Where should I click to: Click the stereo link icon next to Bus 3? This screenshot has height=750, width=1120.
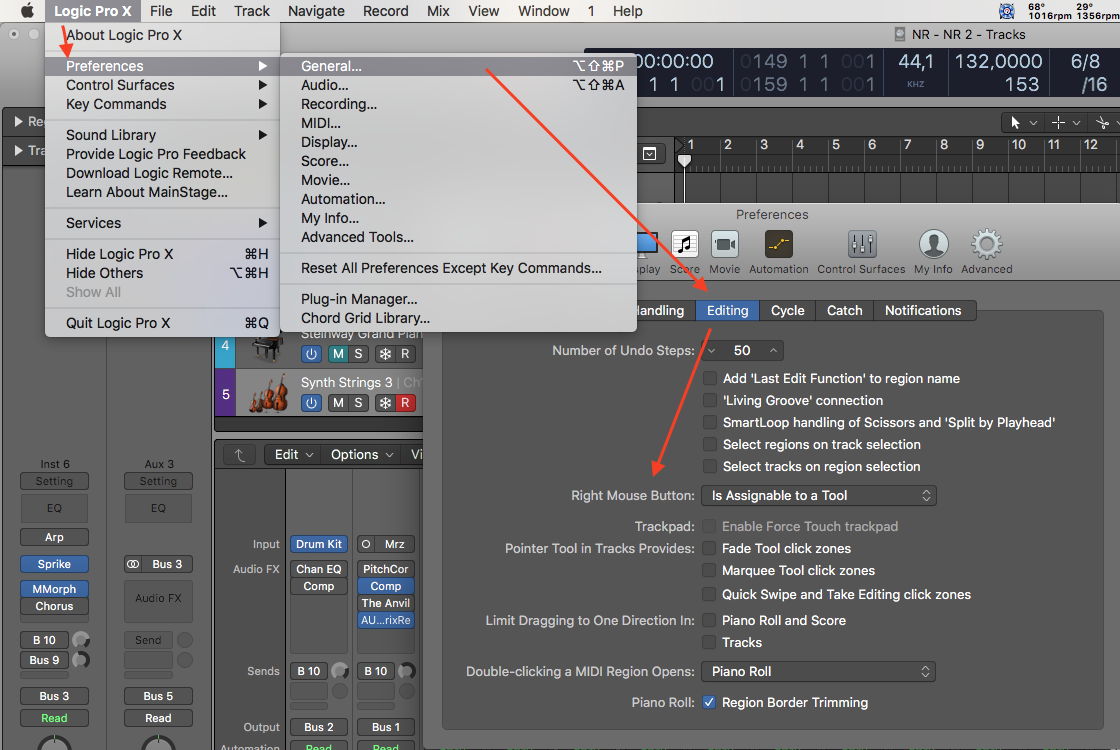133,564
